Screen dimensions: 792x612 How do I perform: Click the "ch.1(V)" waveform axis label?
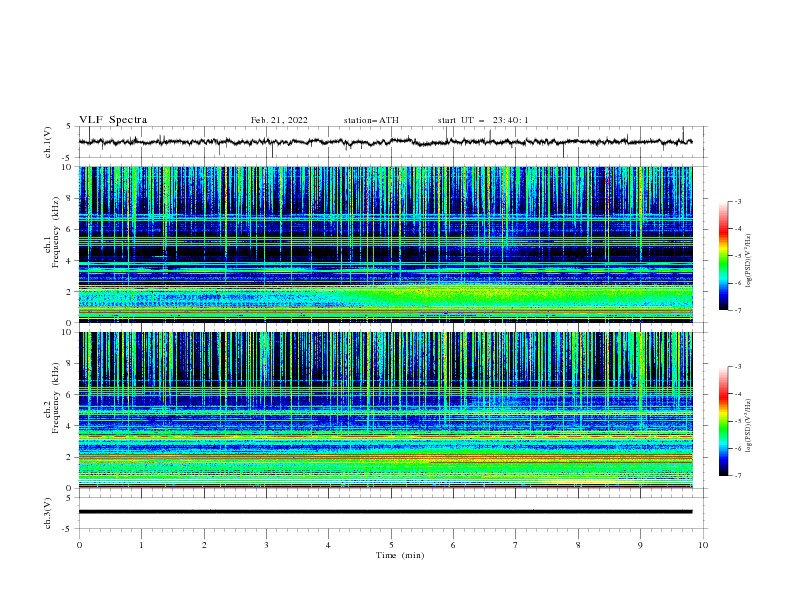click(47, 142)
